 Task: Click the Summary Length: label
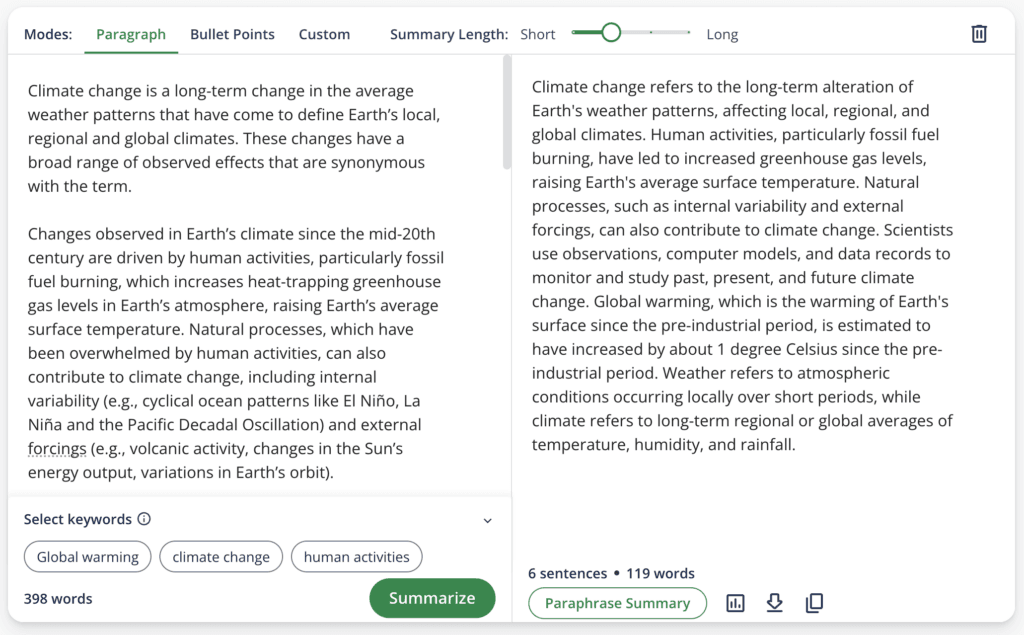click(x=449, y=34)
